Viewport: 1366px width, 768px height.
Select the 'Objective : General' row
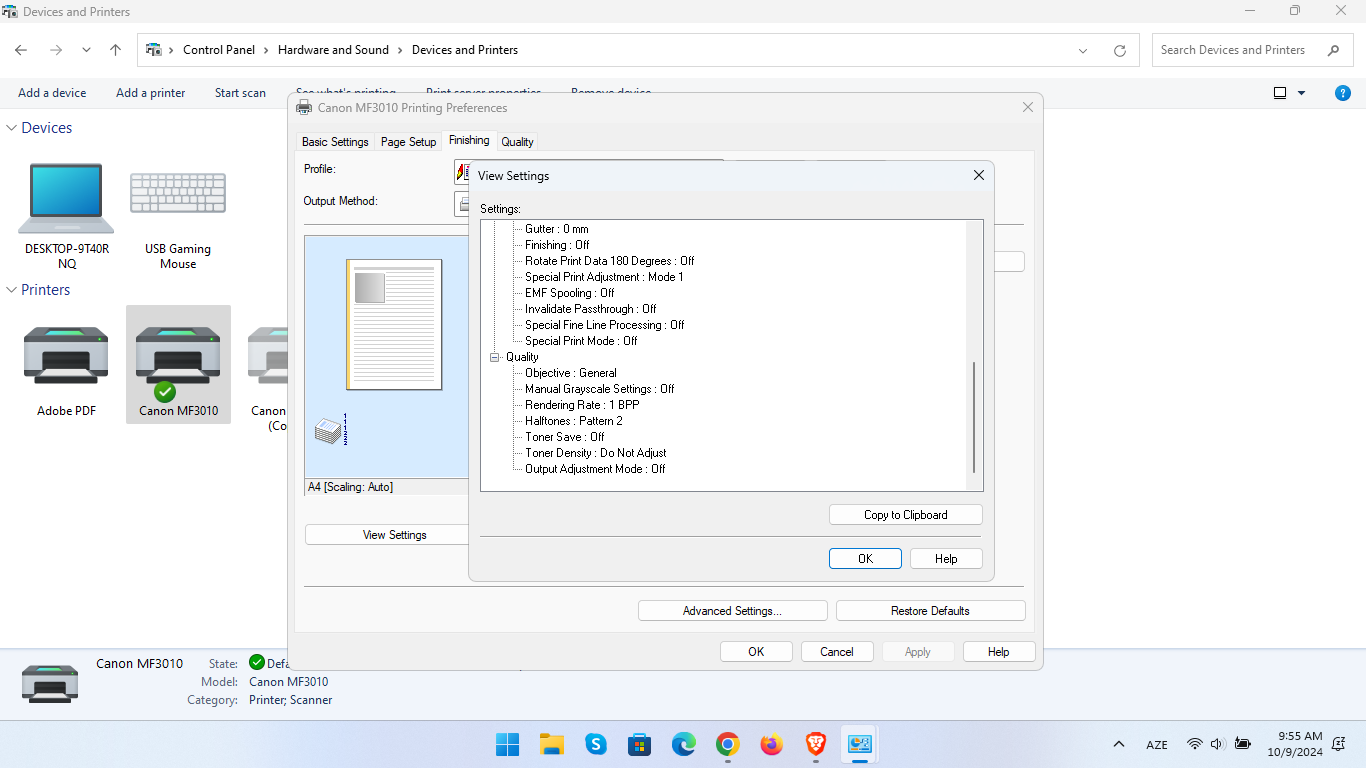coord(570,373)
